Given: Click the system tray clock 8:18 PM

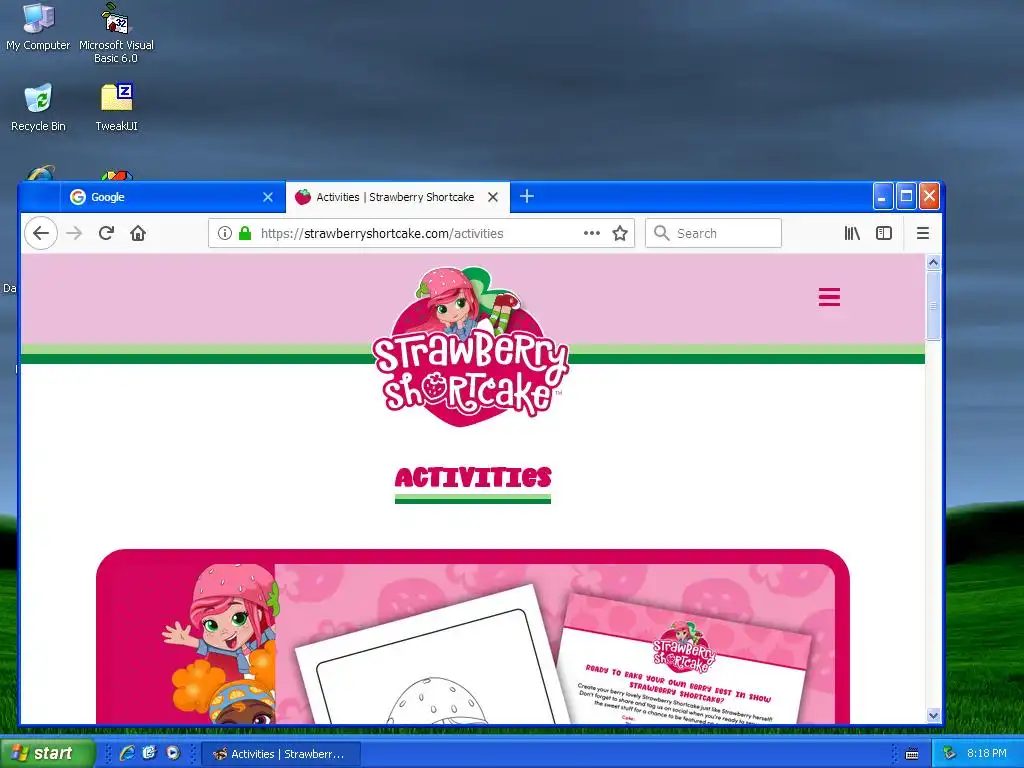Looking at the screenshot, I should pyautogui.click(x=987, y=753).
